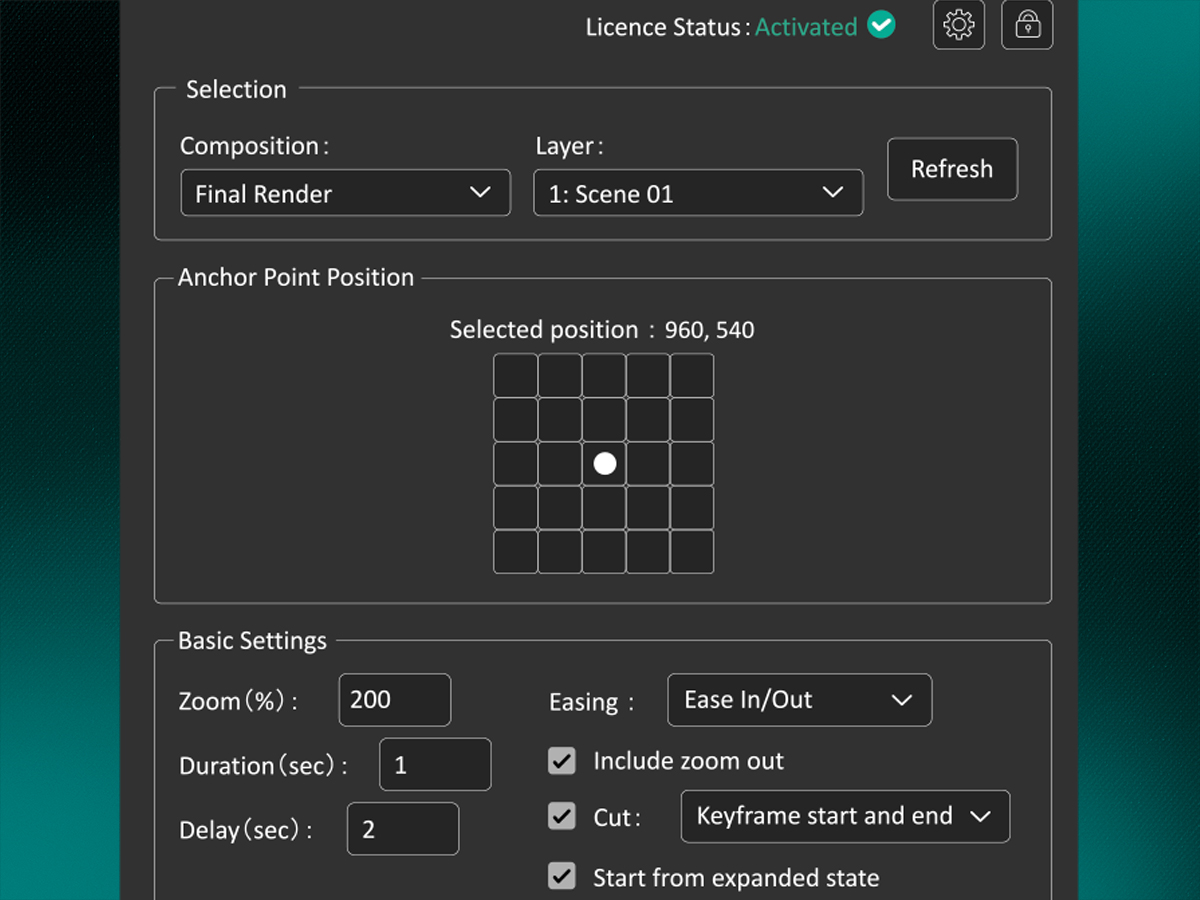The height and width of the screenshot is (900, 1200).
Task: Select the center anchor point cell
Action: pos(604,463)
